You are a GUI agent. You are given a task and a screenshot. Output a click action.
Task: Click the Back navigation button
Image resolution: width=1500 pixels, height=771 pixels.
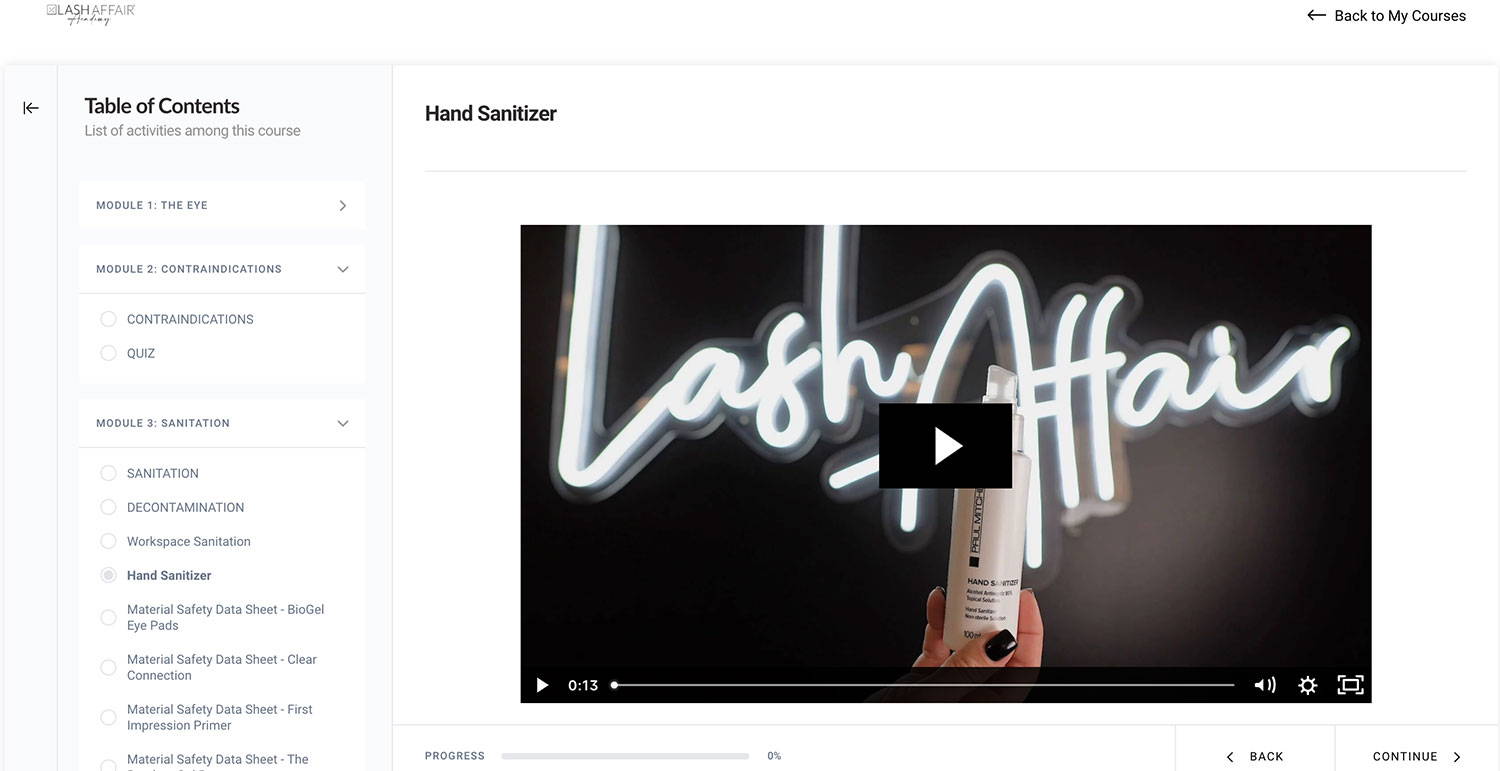tap(1255, 756)
